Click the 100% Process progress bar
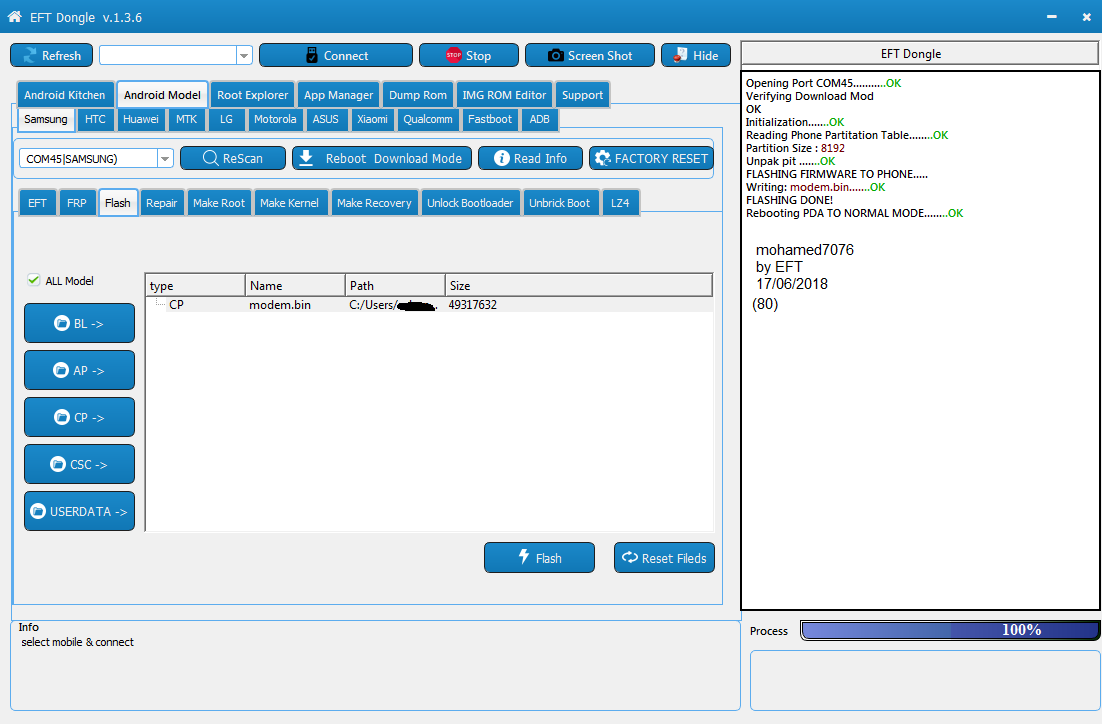This screenshot has width=1102, height=724. [x=950, y=630]
